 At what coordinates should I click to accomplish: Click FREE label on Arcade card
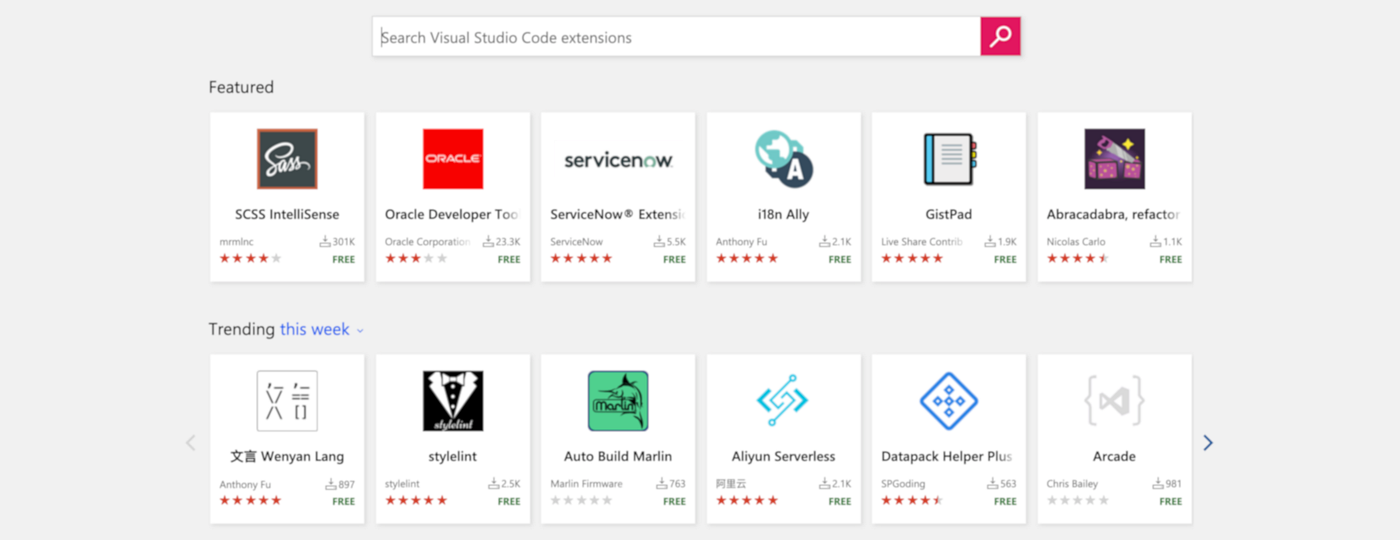(1170, 501)
